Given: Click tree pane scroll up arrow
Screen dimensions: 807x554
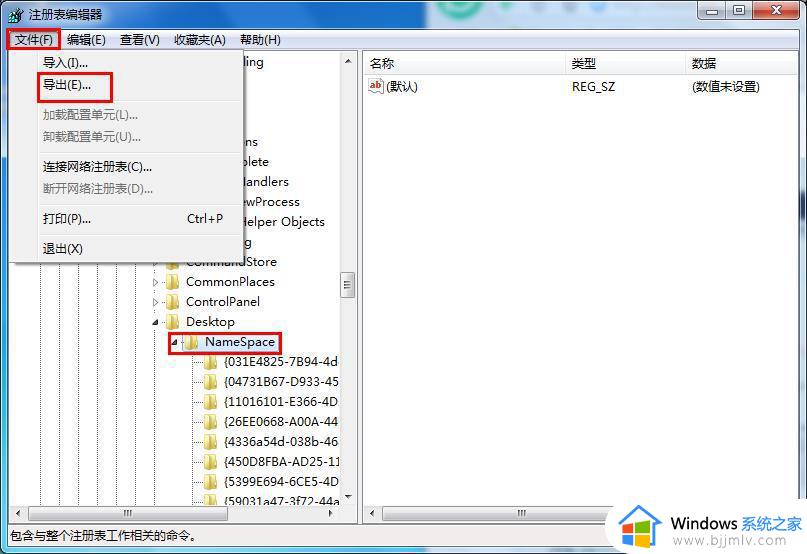Looking at the screenshot, I should tap(348, 61).
